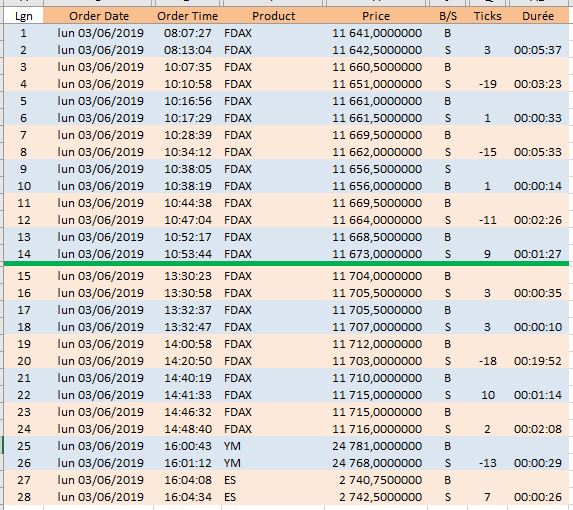Click duration 00:05:37 in row 2
Image resolution: width=573 pixels, height=510 pixels.
tap(538, 50)
